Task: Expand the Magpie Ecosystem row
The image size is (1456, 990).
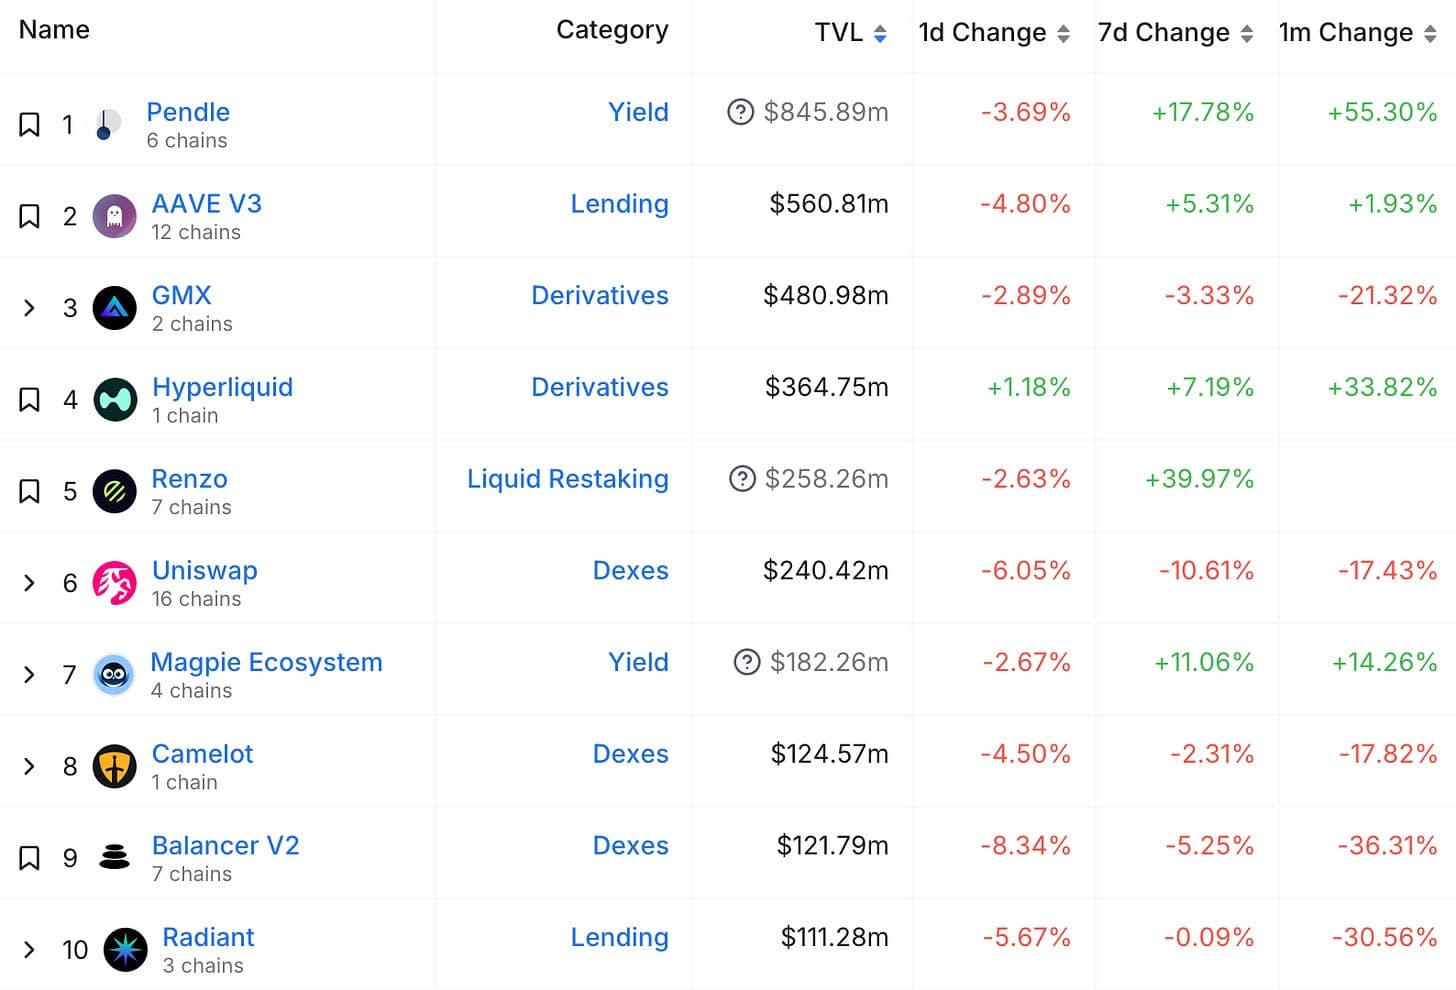Action: tap(29, 675)
